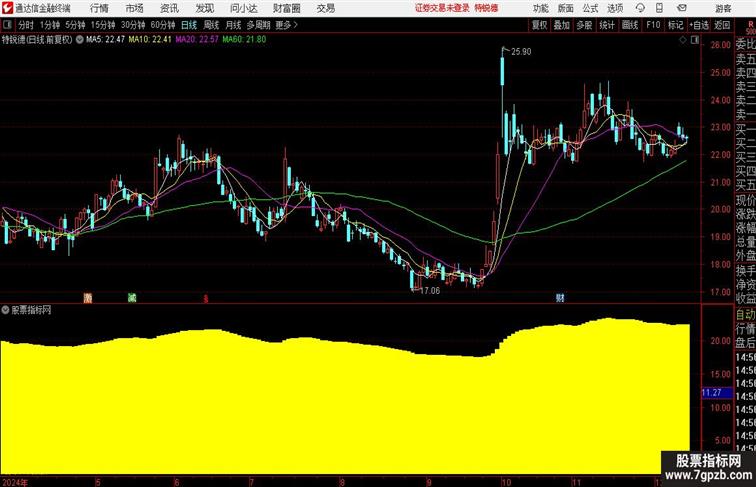Open the 公式 menu
Viewport: 756px width, 487px height.
click(590, 8)
